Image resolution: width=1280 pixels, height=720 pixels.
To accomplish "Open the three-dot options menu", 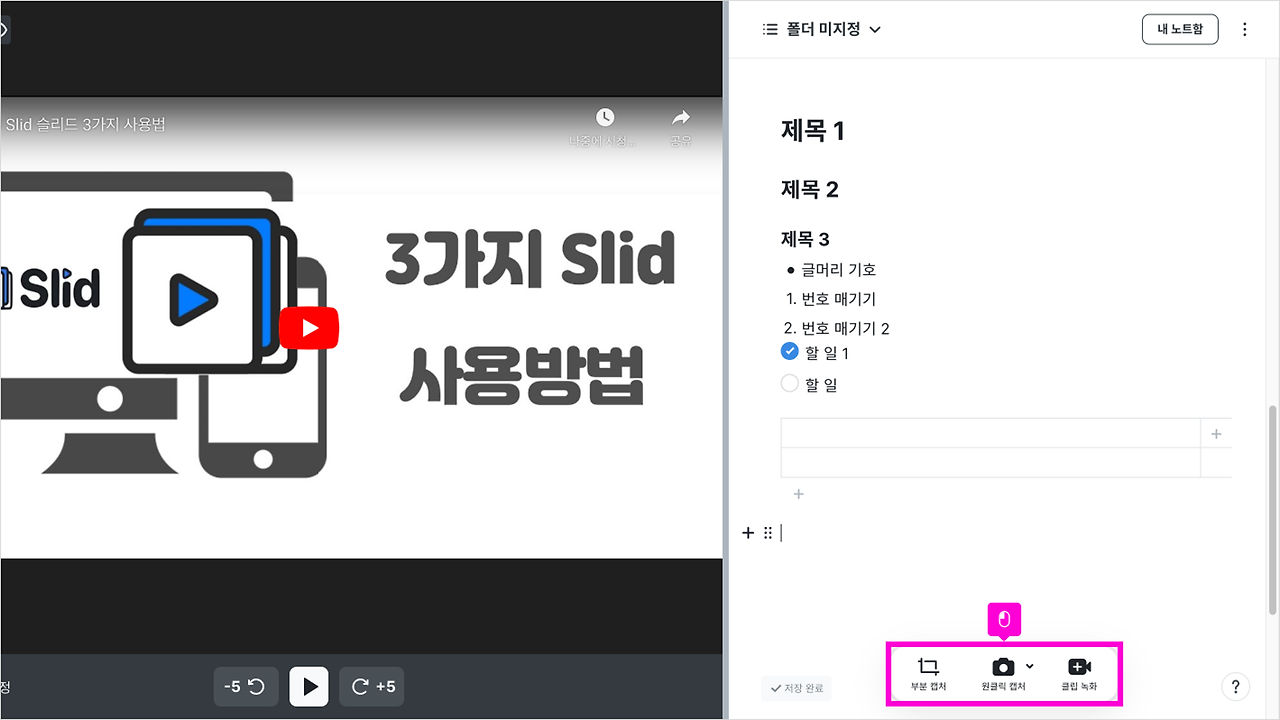I will pyautogui.click(x=1245, y=29).
